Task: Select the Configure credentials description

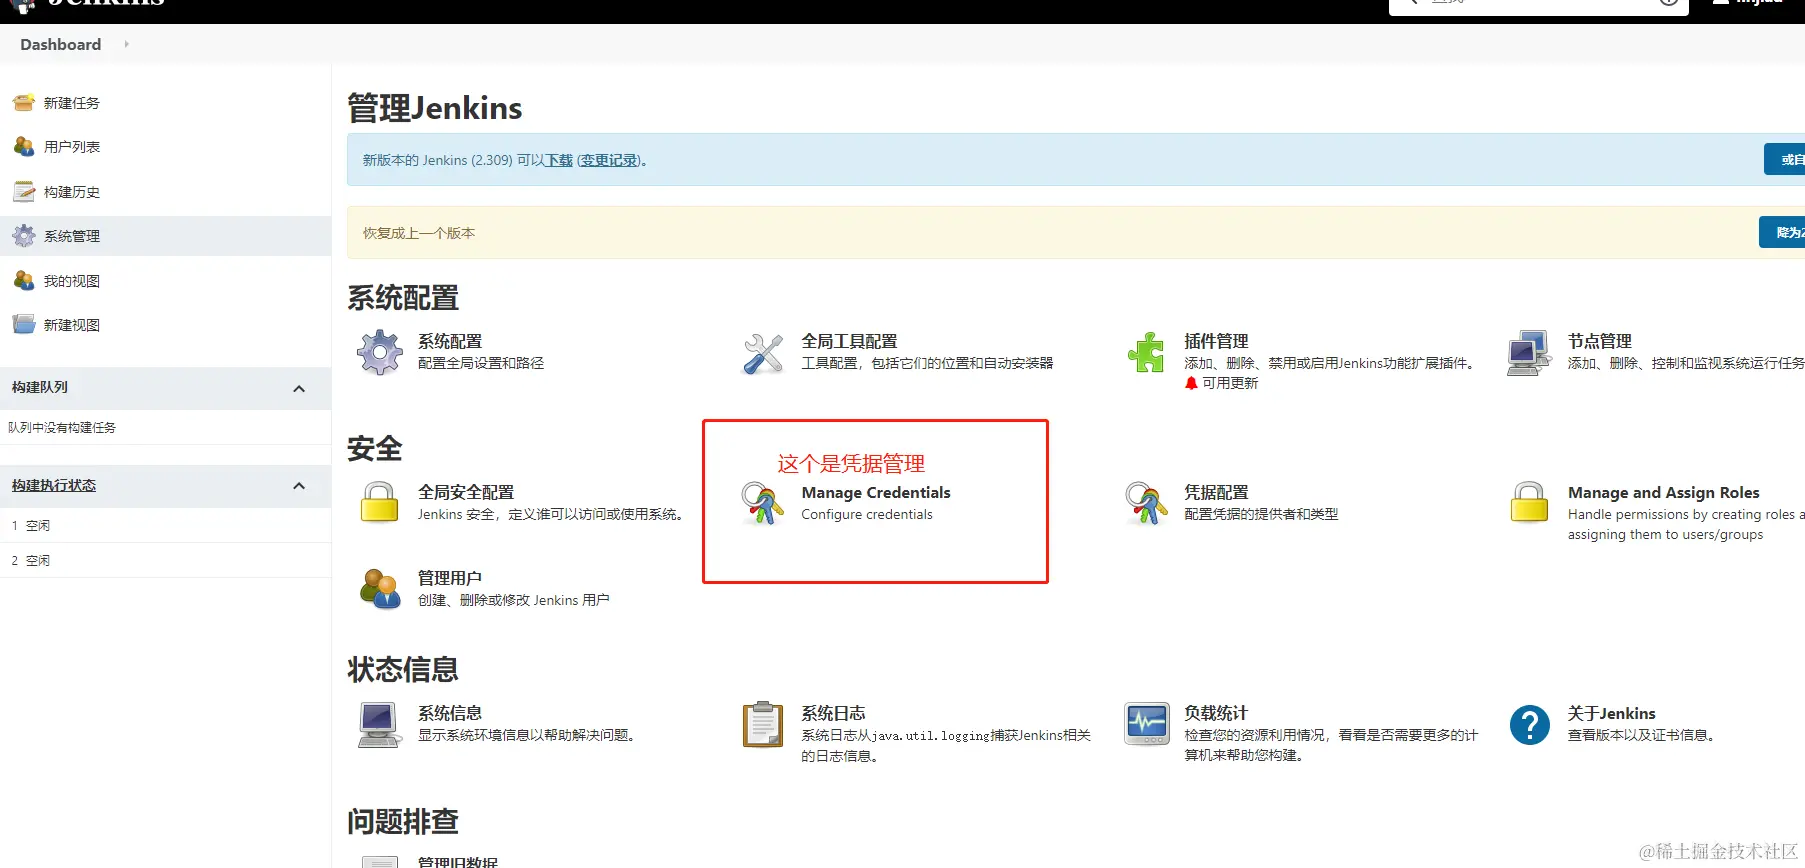Action: tap(867, 514)
